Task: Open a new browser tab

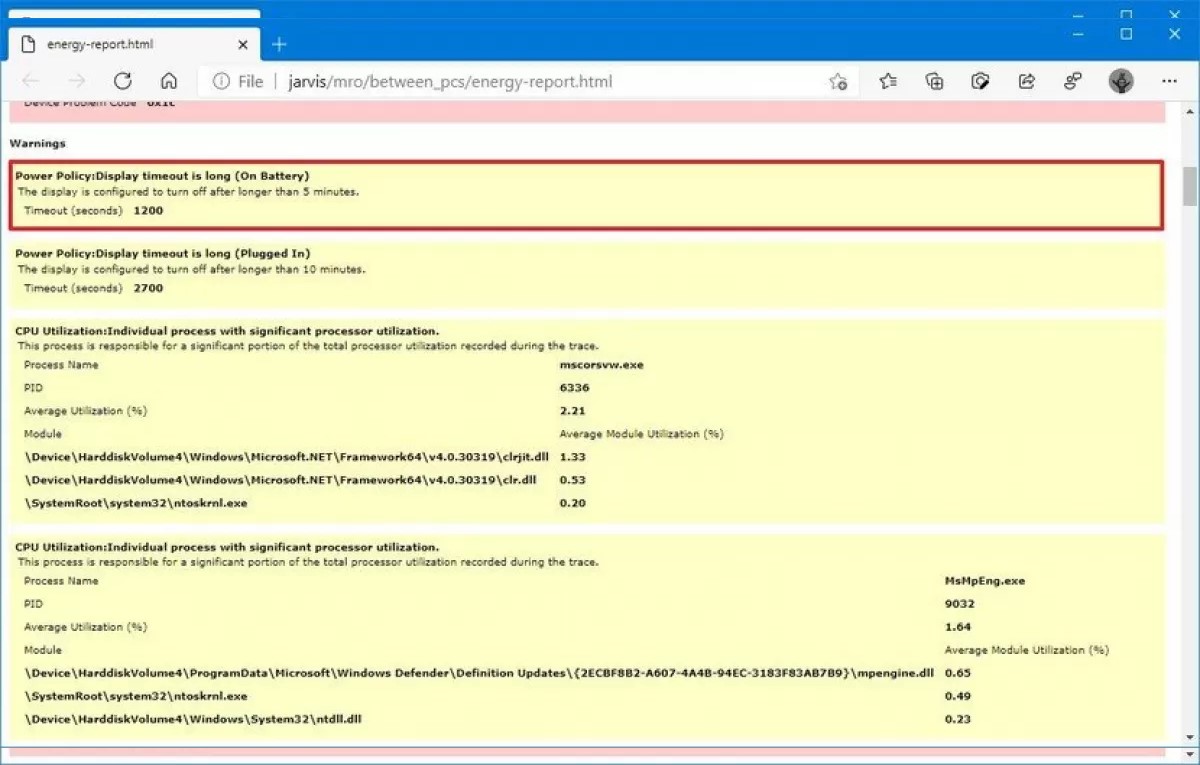Action: click(x=279, y=44)
